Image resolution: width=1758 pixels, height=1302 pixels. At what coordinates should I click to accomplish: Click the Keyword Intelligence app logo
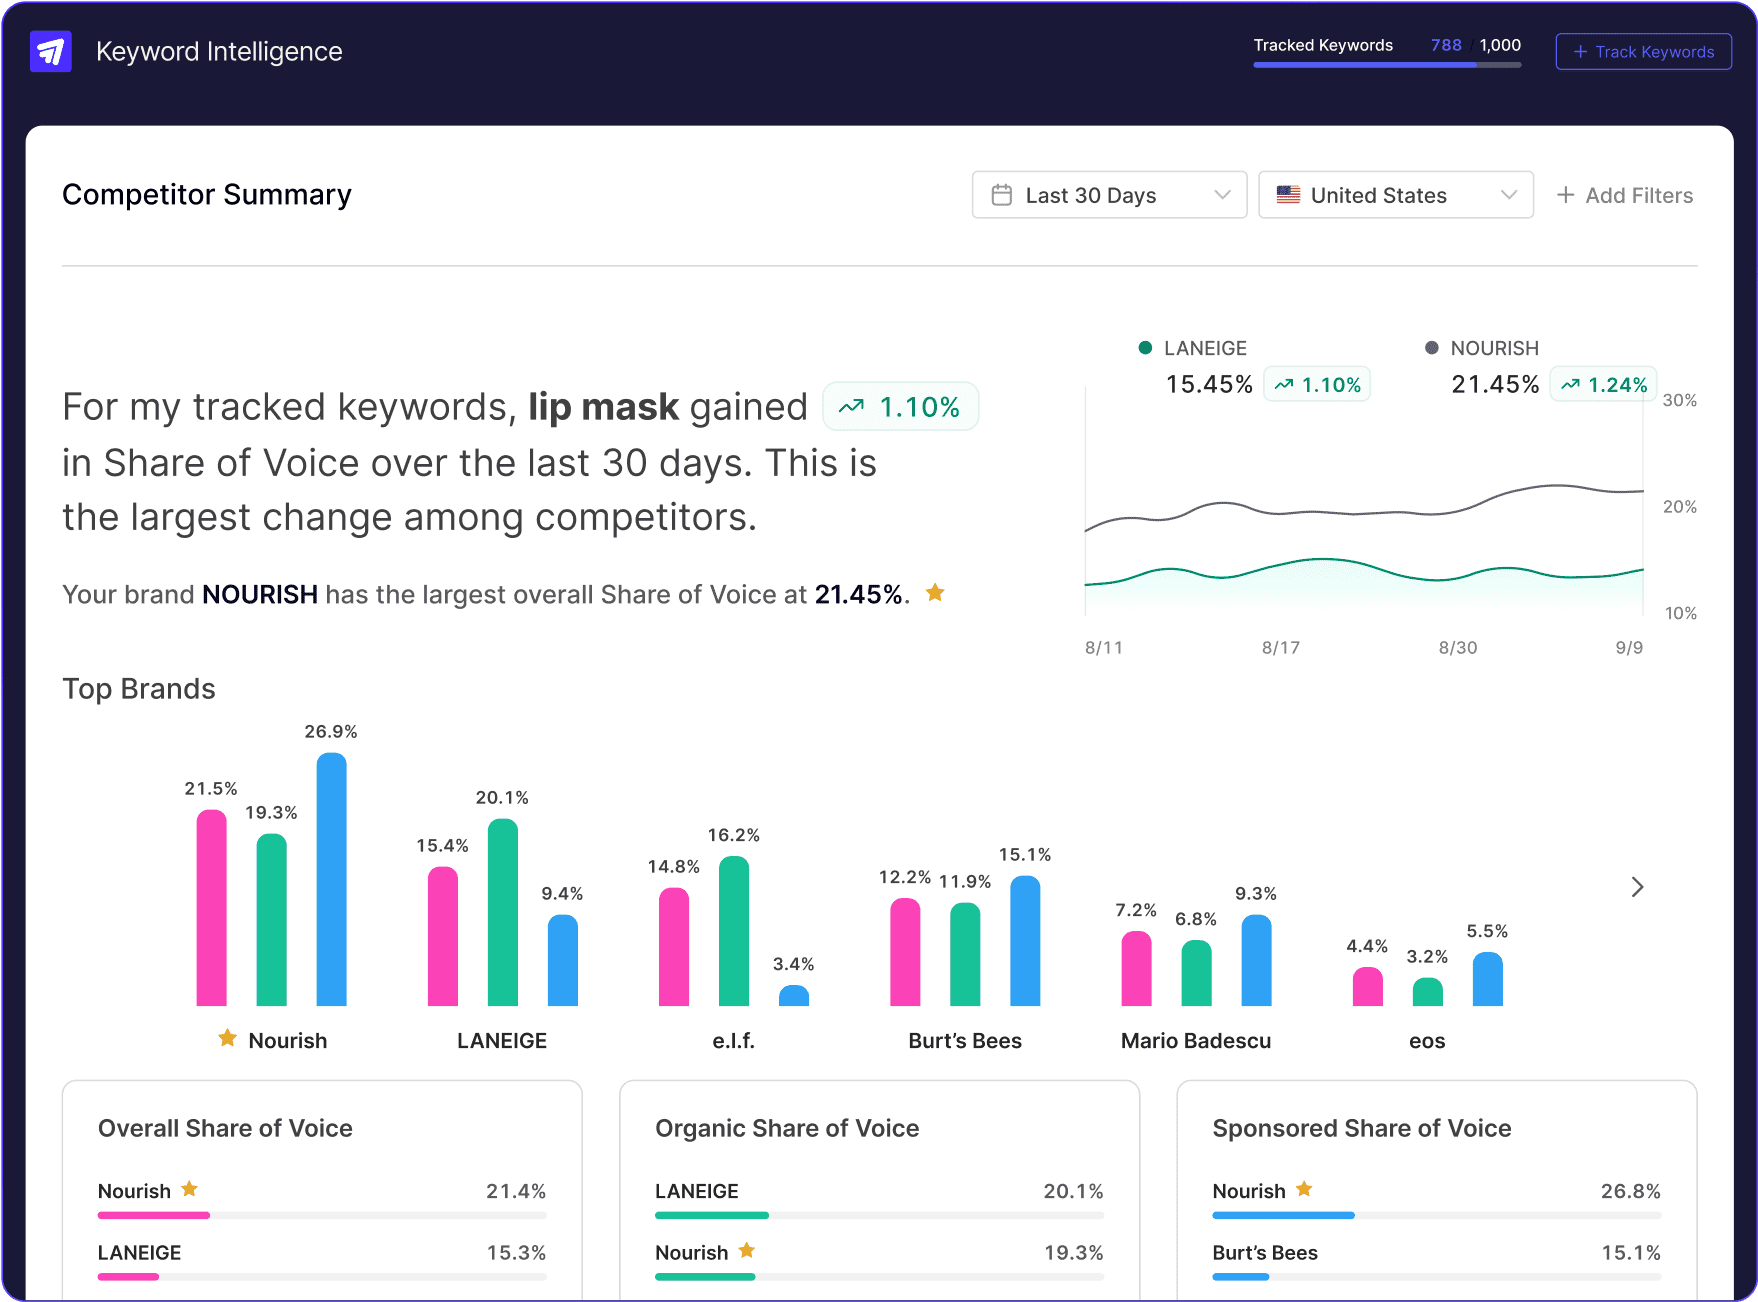tap(50, 51)
